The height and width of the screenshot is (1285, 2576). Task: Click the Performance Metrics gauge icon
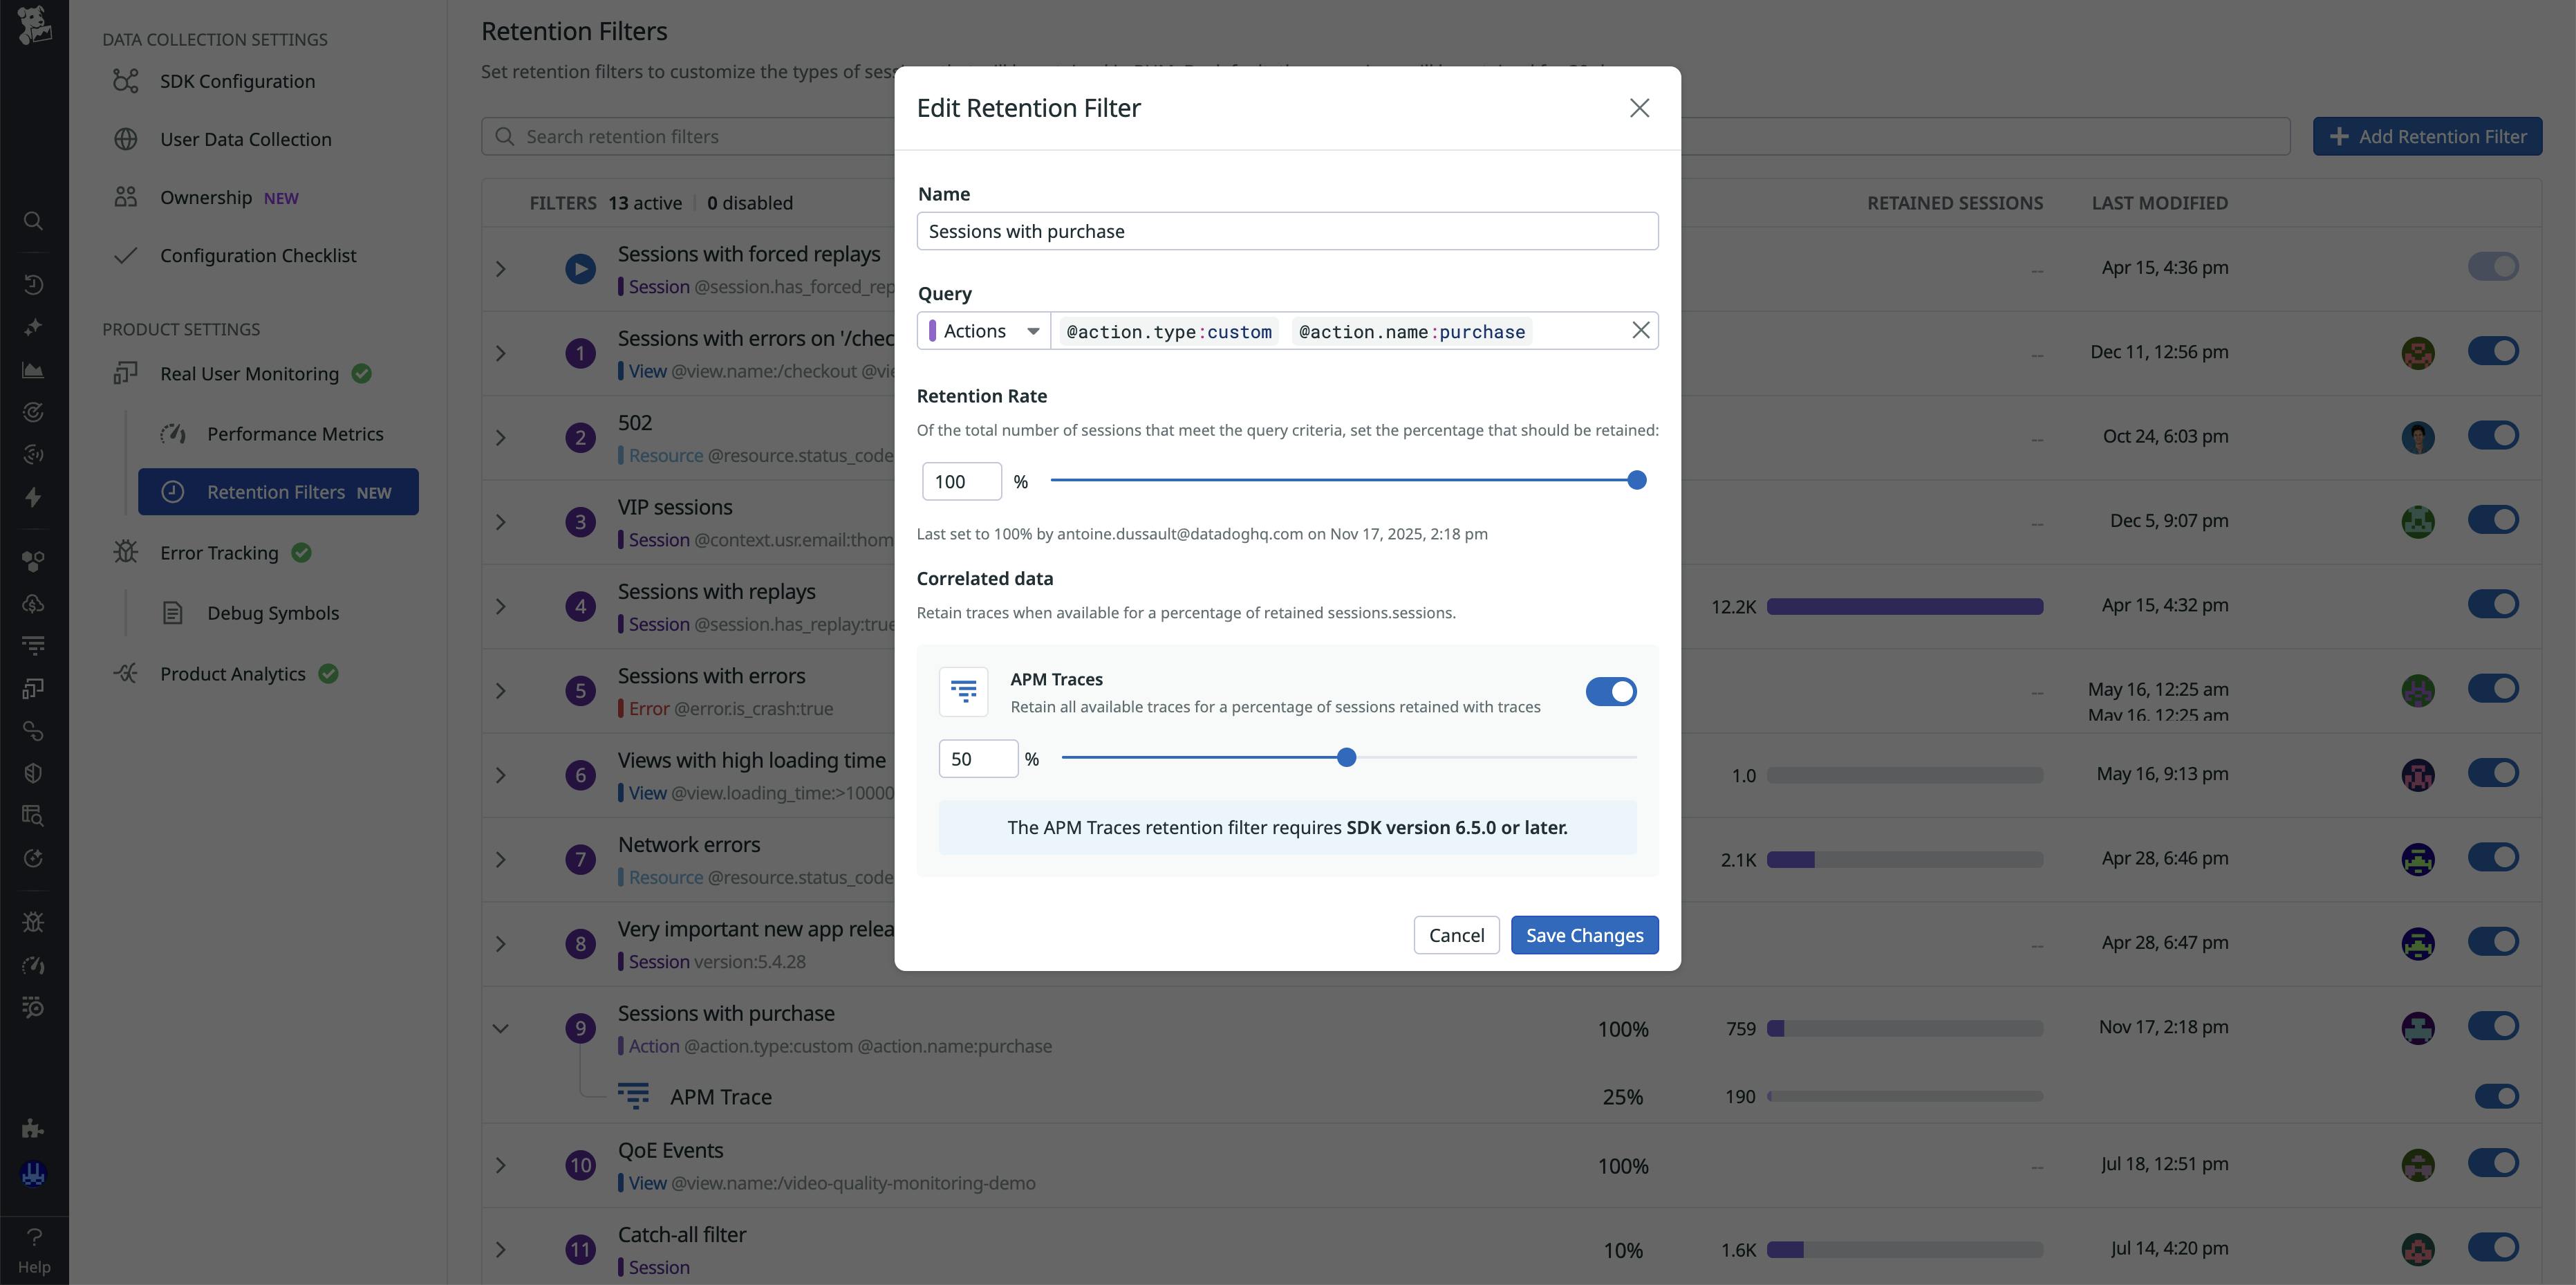point(172,433)
